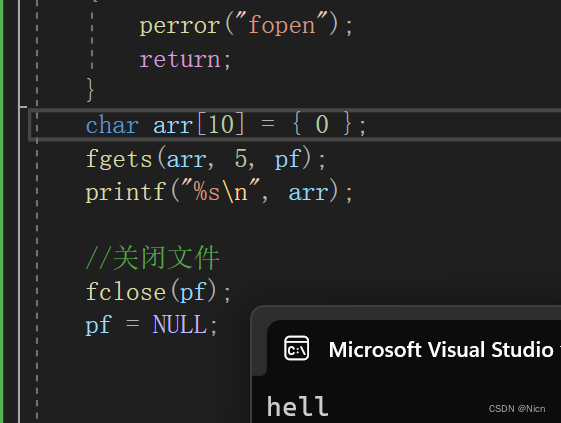Click the green change-tracking margin bar

pos(1,212)
